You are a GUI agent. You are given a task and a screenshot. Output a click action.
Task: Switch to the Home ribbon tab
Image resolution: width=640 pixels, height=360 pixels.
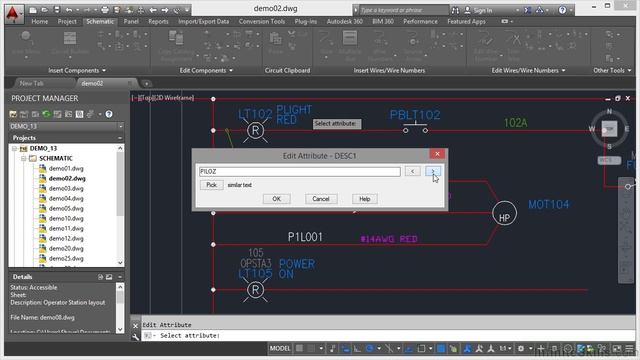point(40,21)
